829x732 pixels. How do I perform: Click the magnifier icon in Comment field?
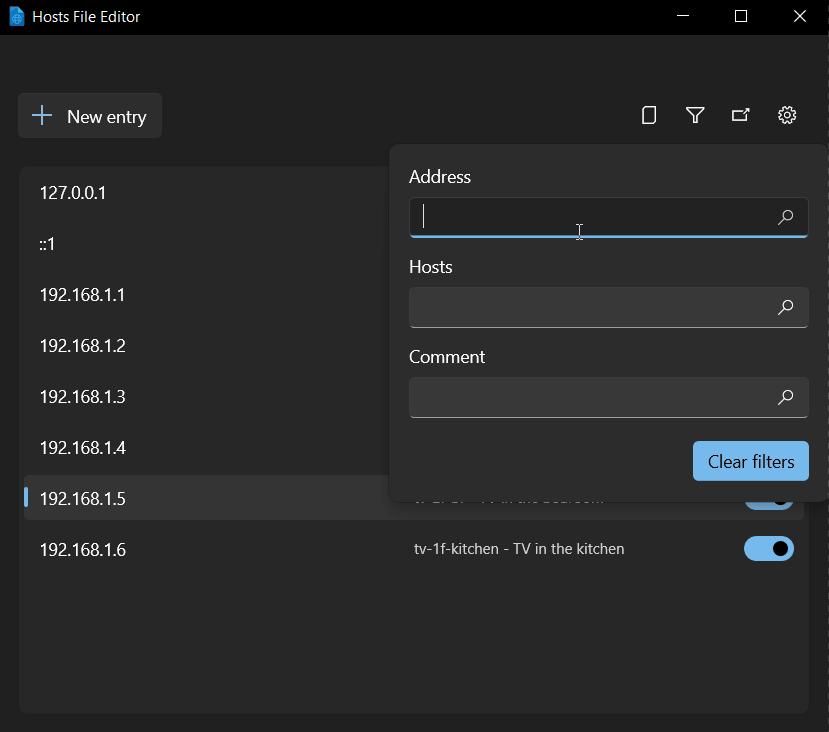(786, 397)
